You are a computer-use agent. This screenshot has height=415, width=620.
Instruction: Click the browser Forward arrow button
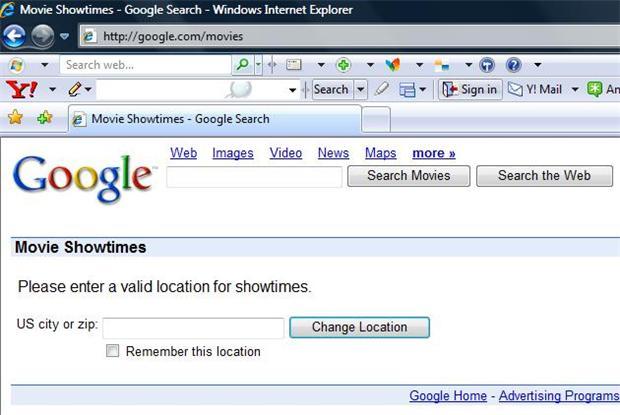pos(42,36)
